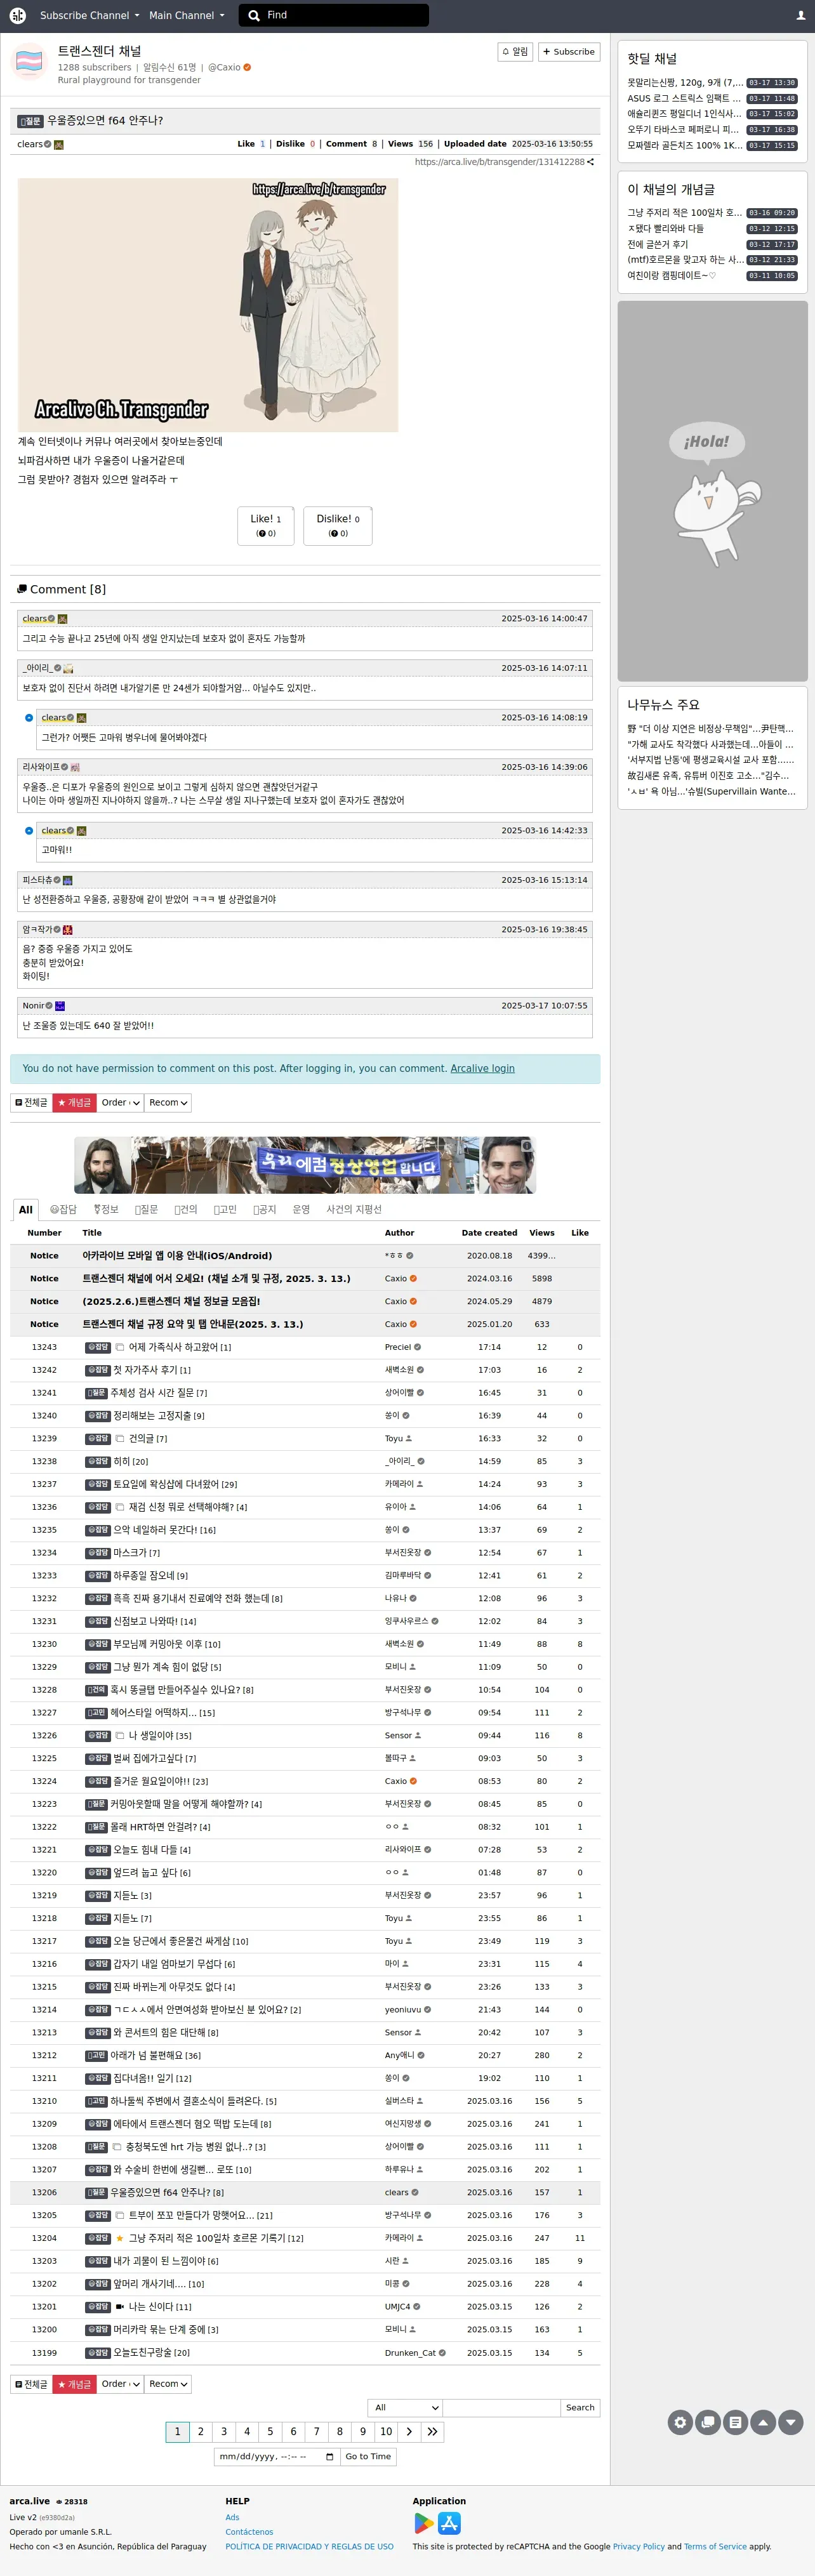Click the movie banner advertisement

[x=305, y=1165]
